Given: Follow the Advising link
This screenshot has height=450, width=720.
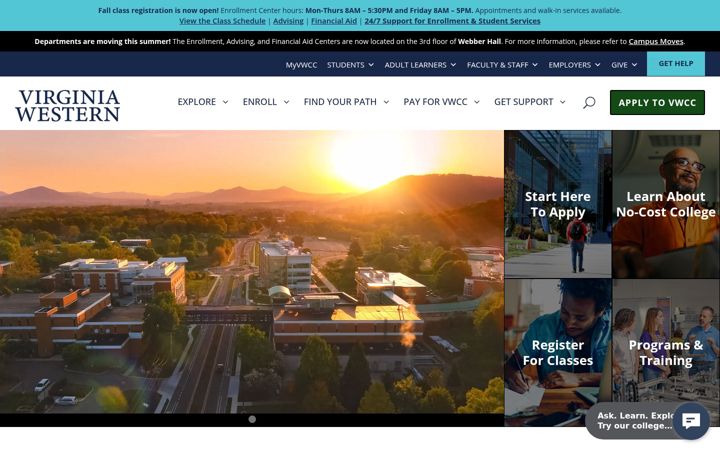Looking at the screenshot, I should coord(288,21).
